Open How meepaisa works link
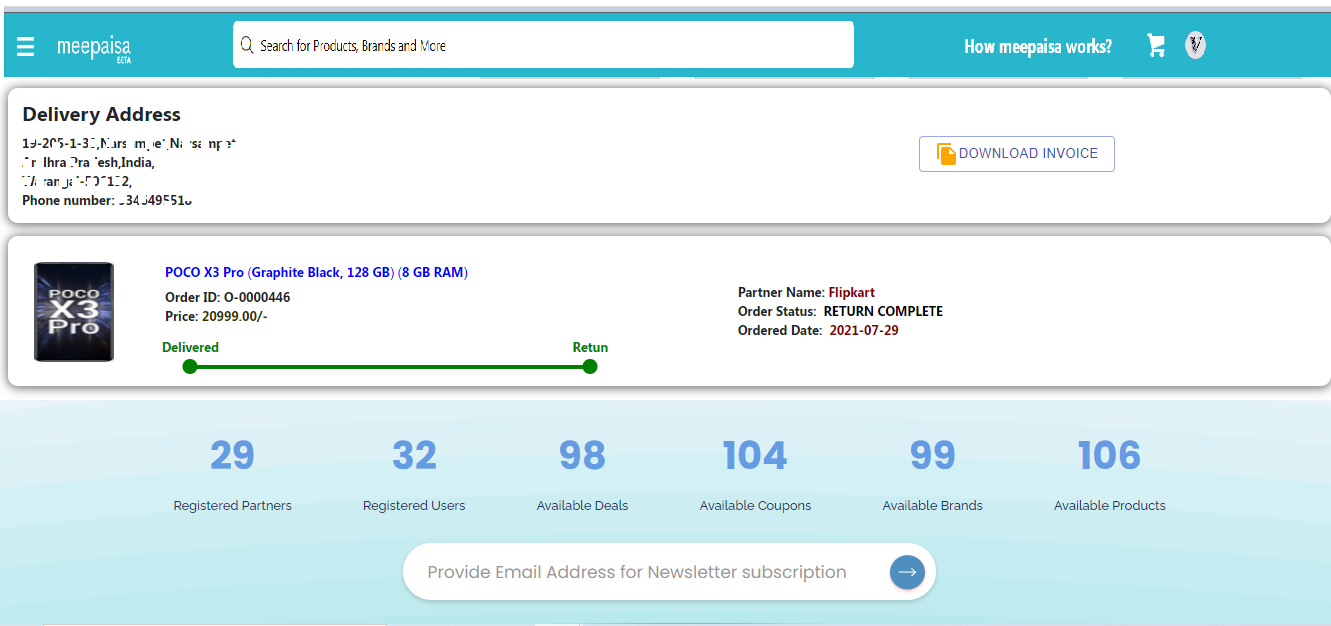The width and height of the screenshot is (1331, 626). (x=1038, y=46)
